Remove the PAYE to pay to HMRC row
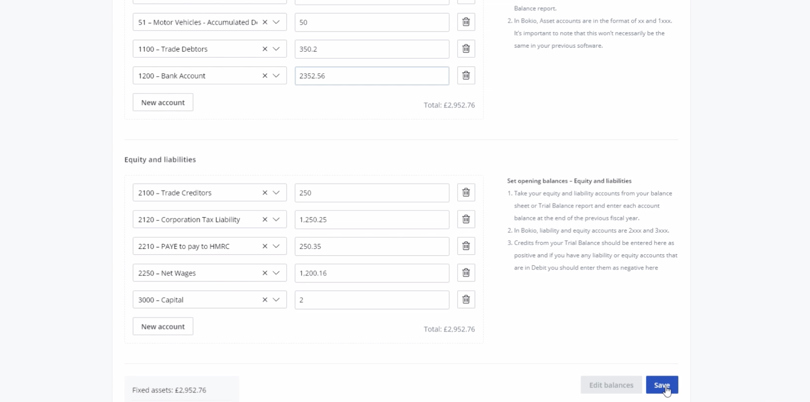 coord(465,246)
